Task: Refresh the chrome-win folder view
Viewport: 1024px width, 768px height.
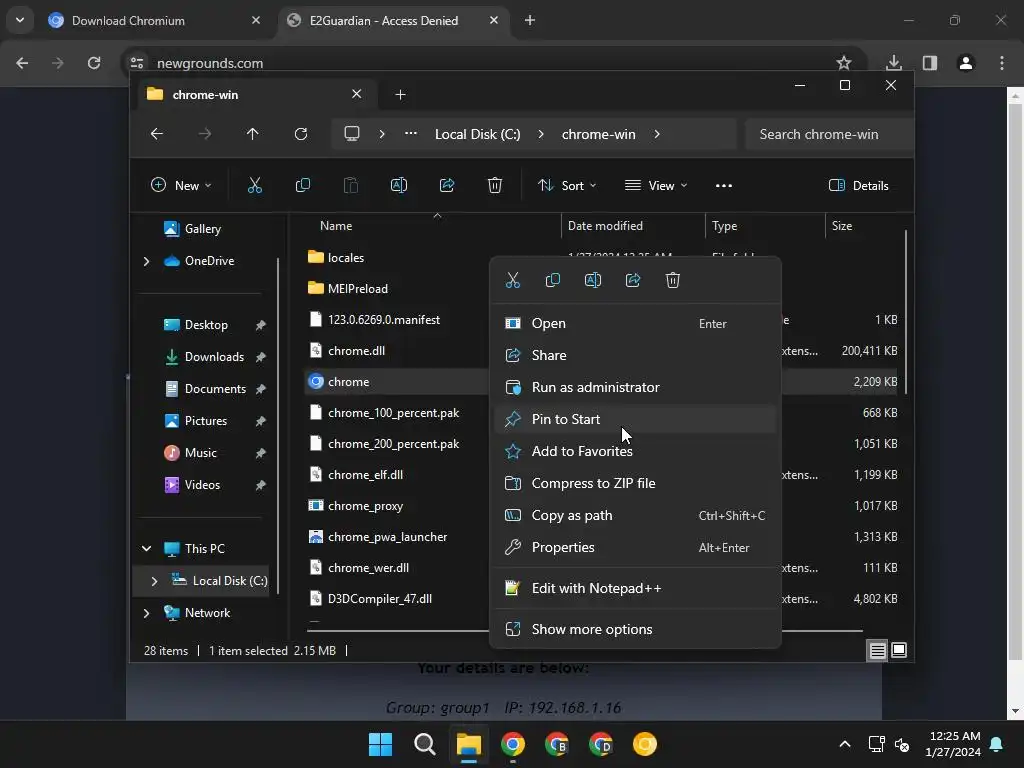Action: [301, 134]
